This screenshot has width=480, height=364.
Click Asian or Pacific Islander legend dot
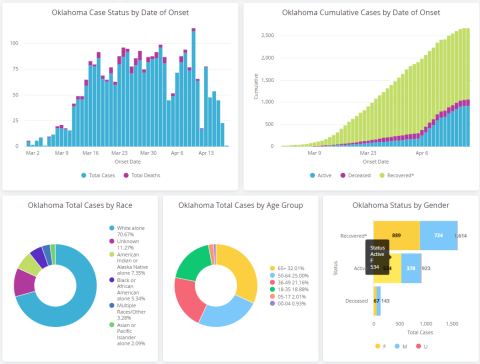(x=112, y=325)
